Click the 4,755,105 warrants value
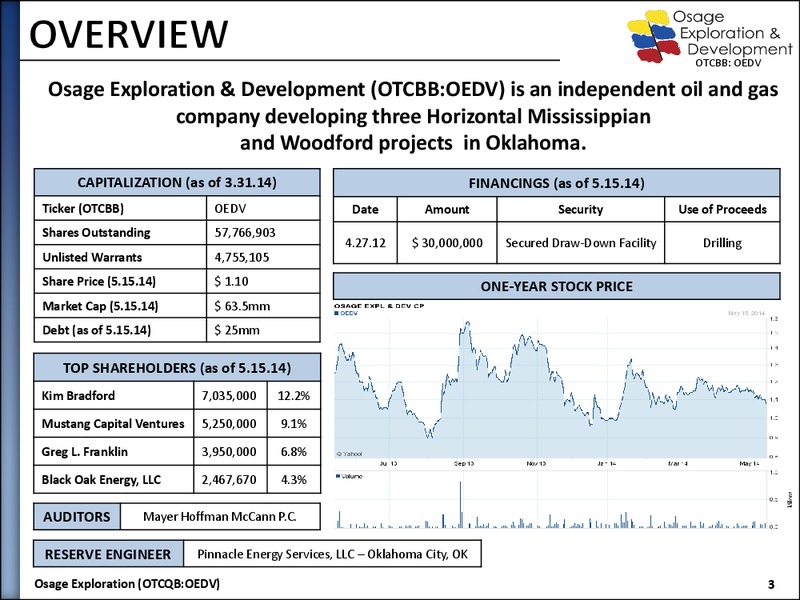The height and width of the screenshot is (600, 800). point(241,257)
